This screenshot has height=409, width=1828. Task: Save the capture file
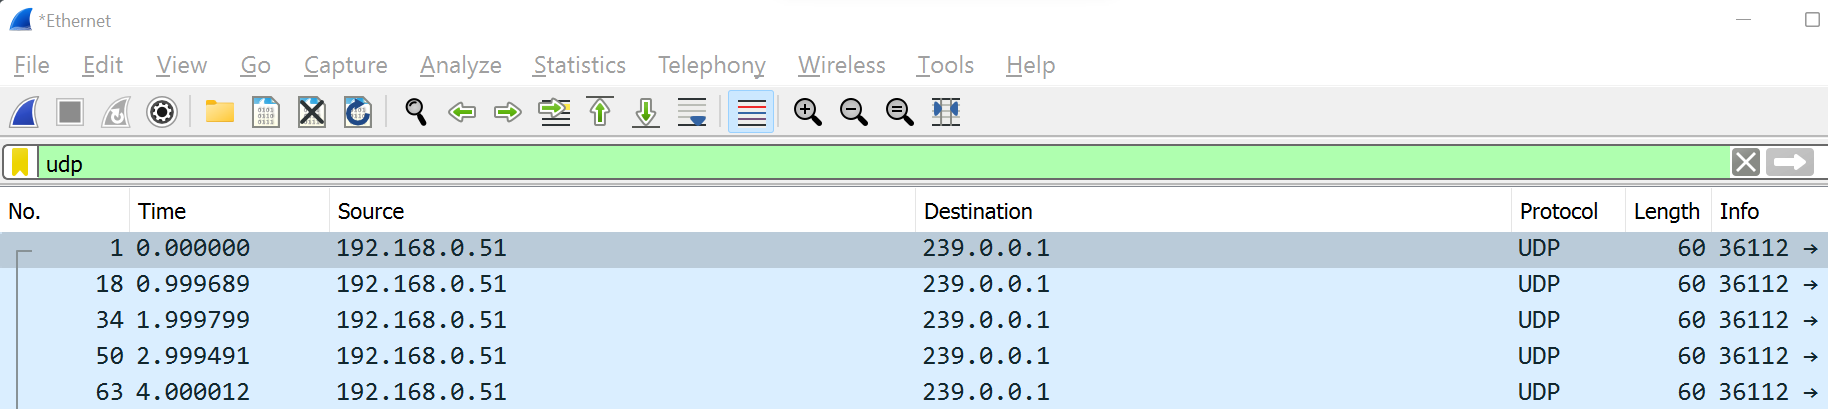(x=265, y=112)
